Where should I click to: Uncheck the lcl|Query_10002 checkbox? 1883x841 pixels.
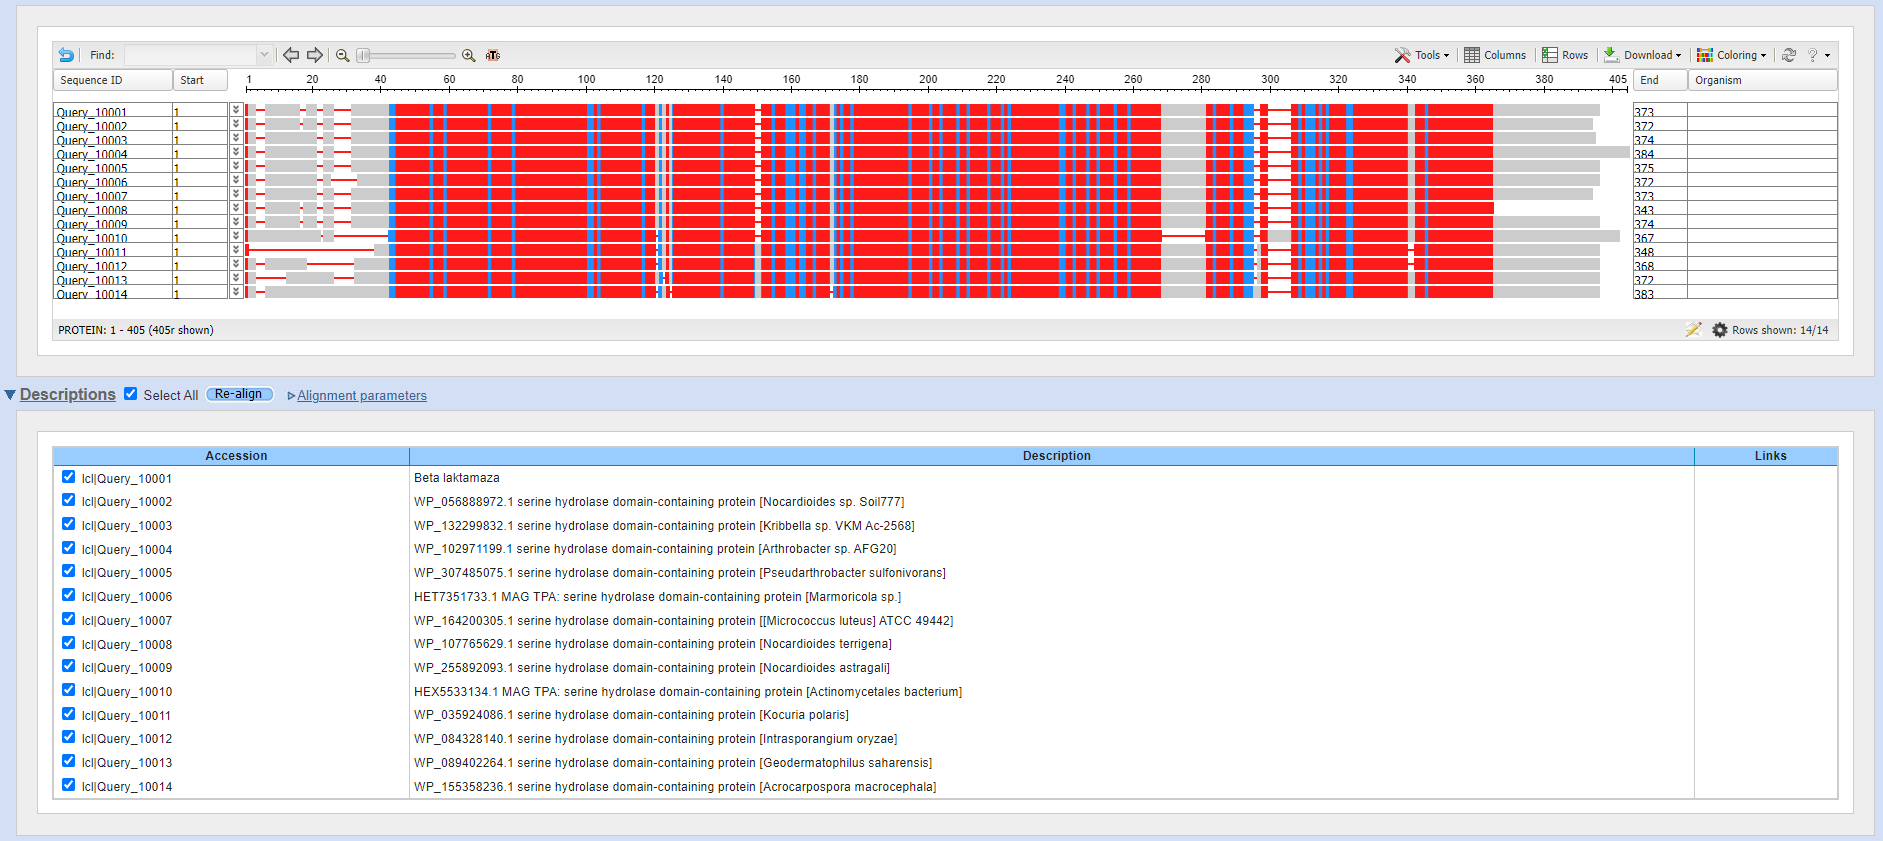(68, 500)
